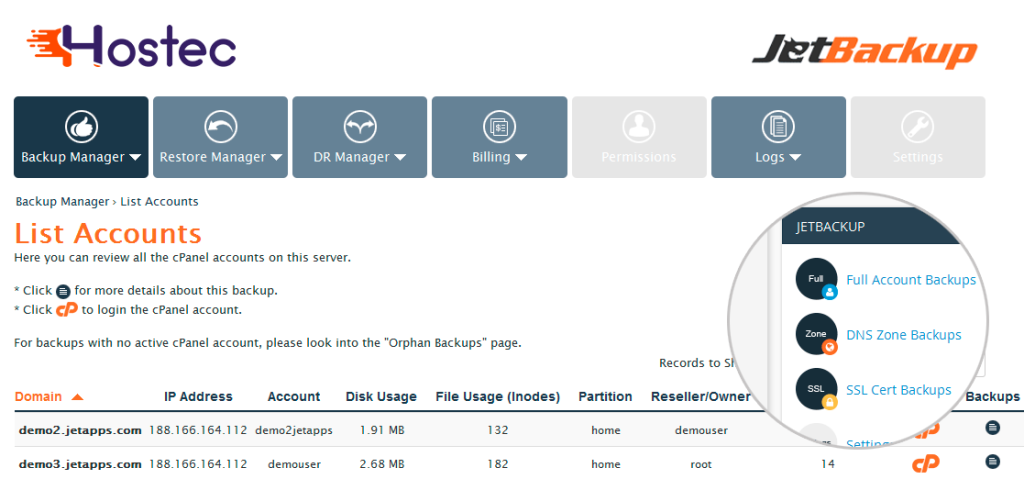
Task: Click List Accounts breadcrumb
Action: 159,201
